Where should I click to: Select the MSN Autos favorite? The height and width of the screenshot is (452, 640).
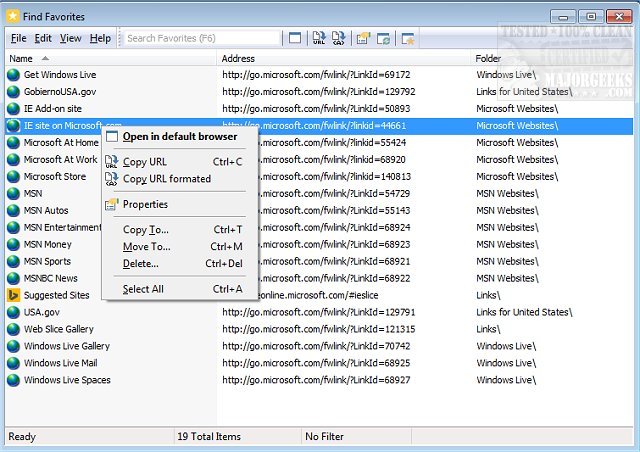(46, 211)
